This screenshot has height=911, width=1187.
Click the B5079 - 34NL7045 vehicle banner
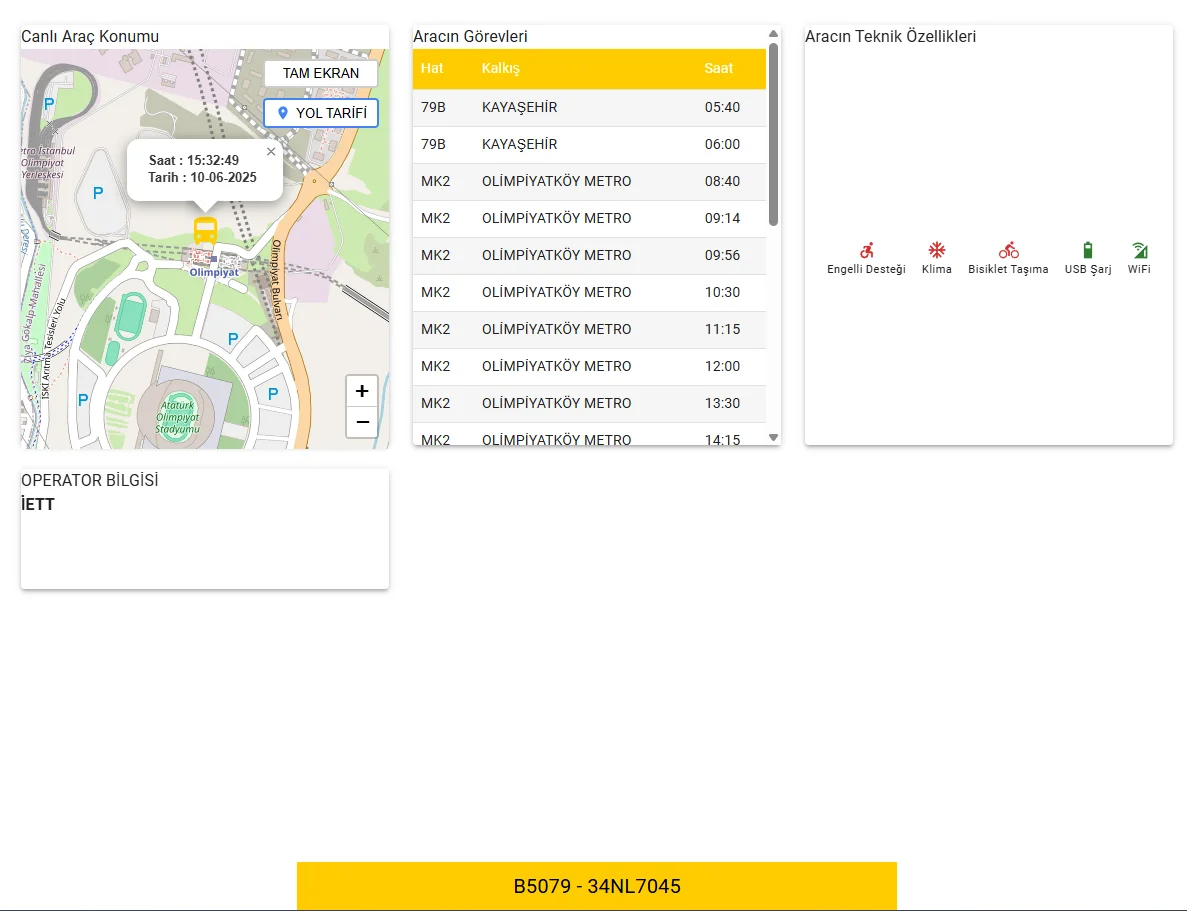(x=597, y=886)
